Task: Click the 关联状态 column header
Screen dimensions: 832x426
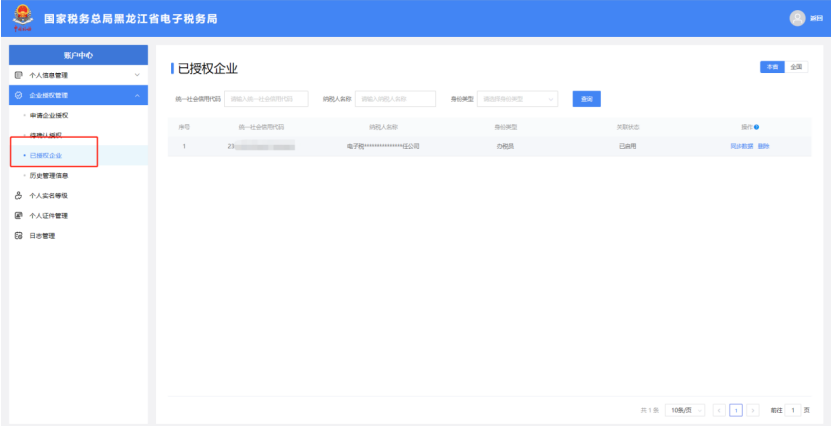Action: tap(627, 127)
